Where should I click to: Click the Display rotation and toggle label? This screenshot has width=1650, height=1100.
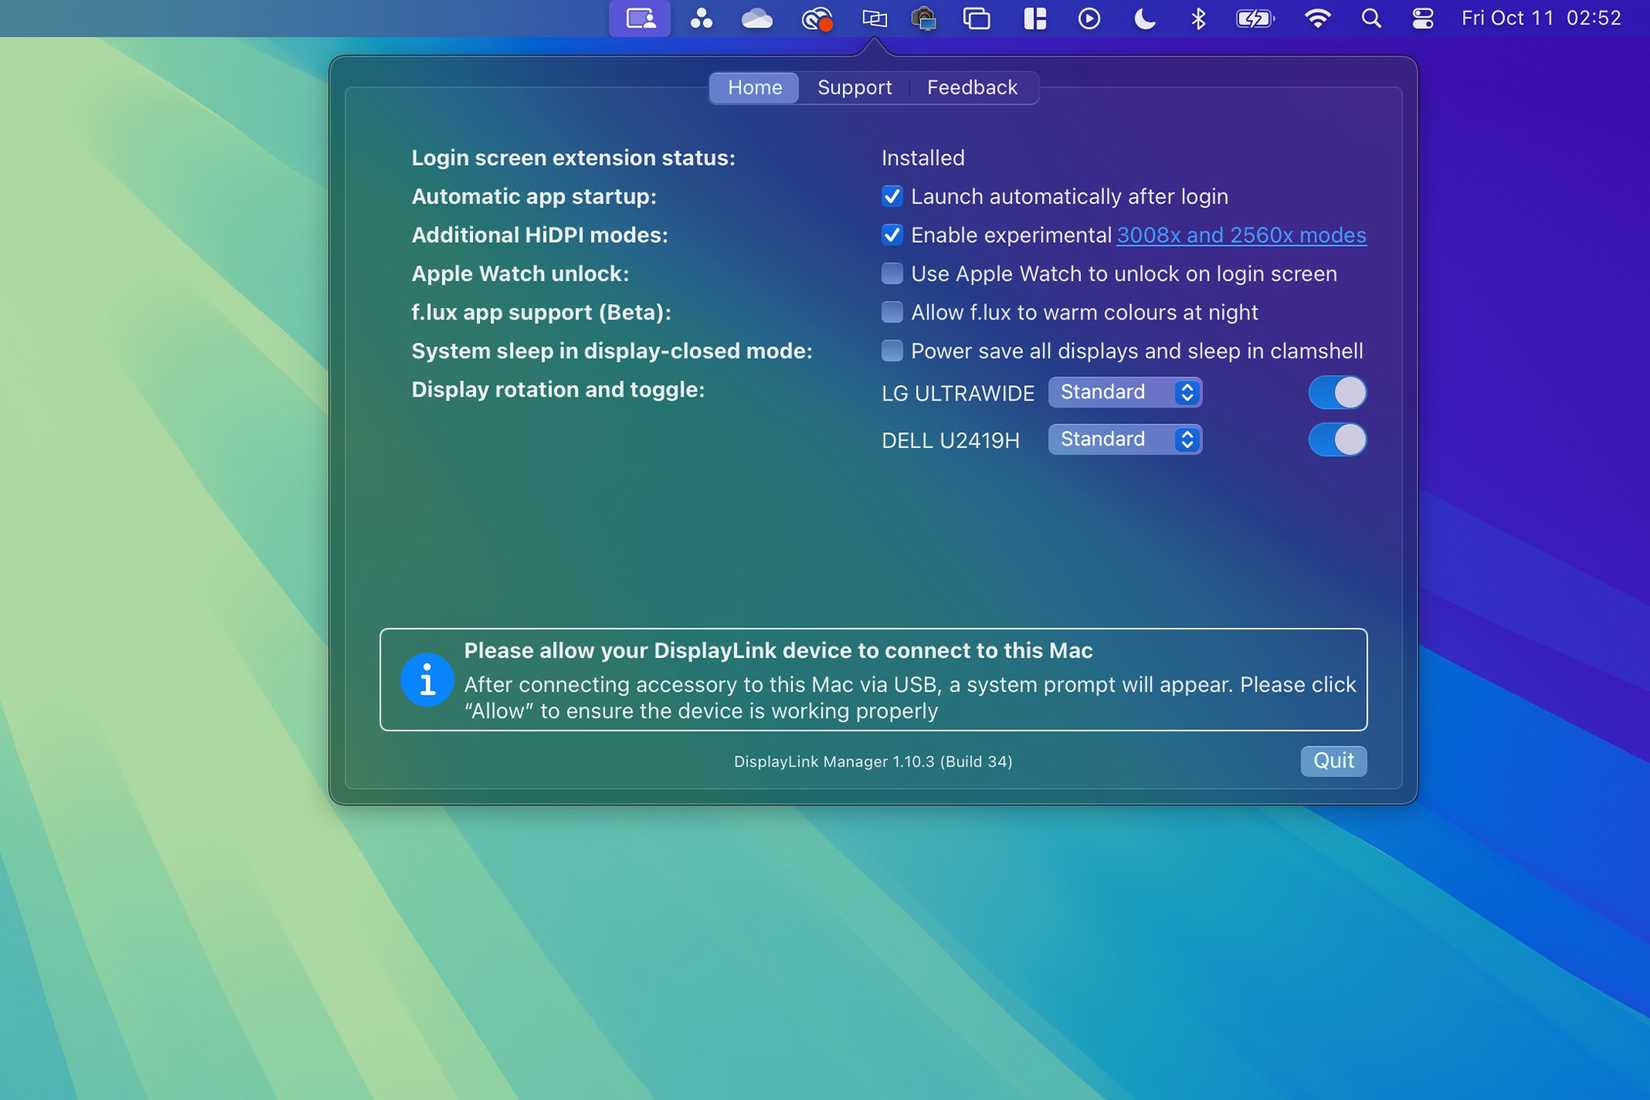pos(558,389)
